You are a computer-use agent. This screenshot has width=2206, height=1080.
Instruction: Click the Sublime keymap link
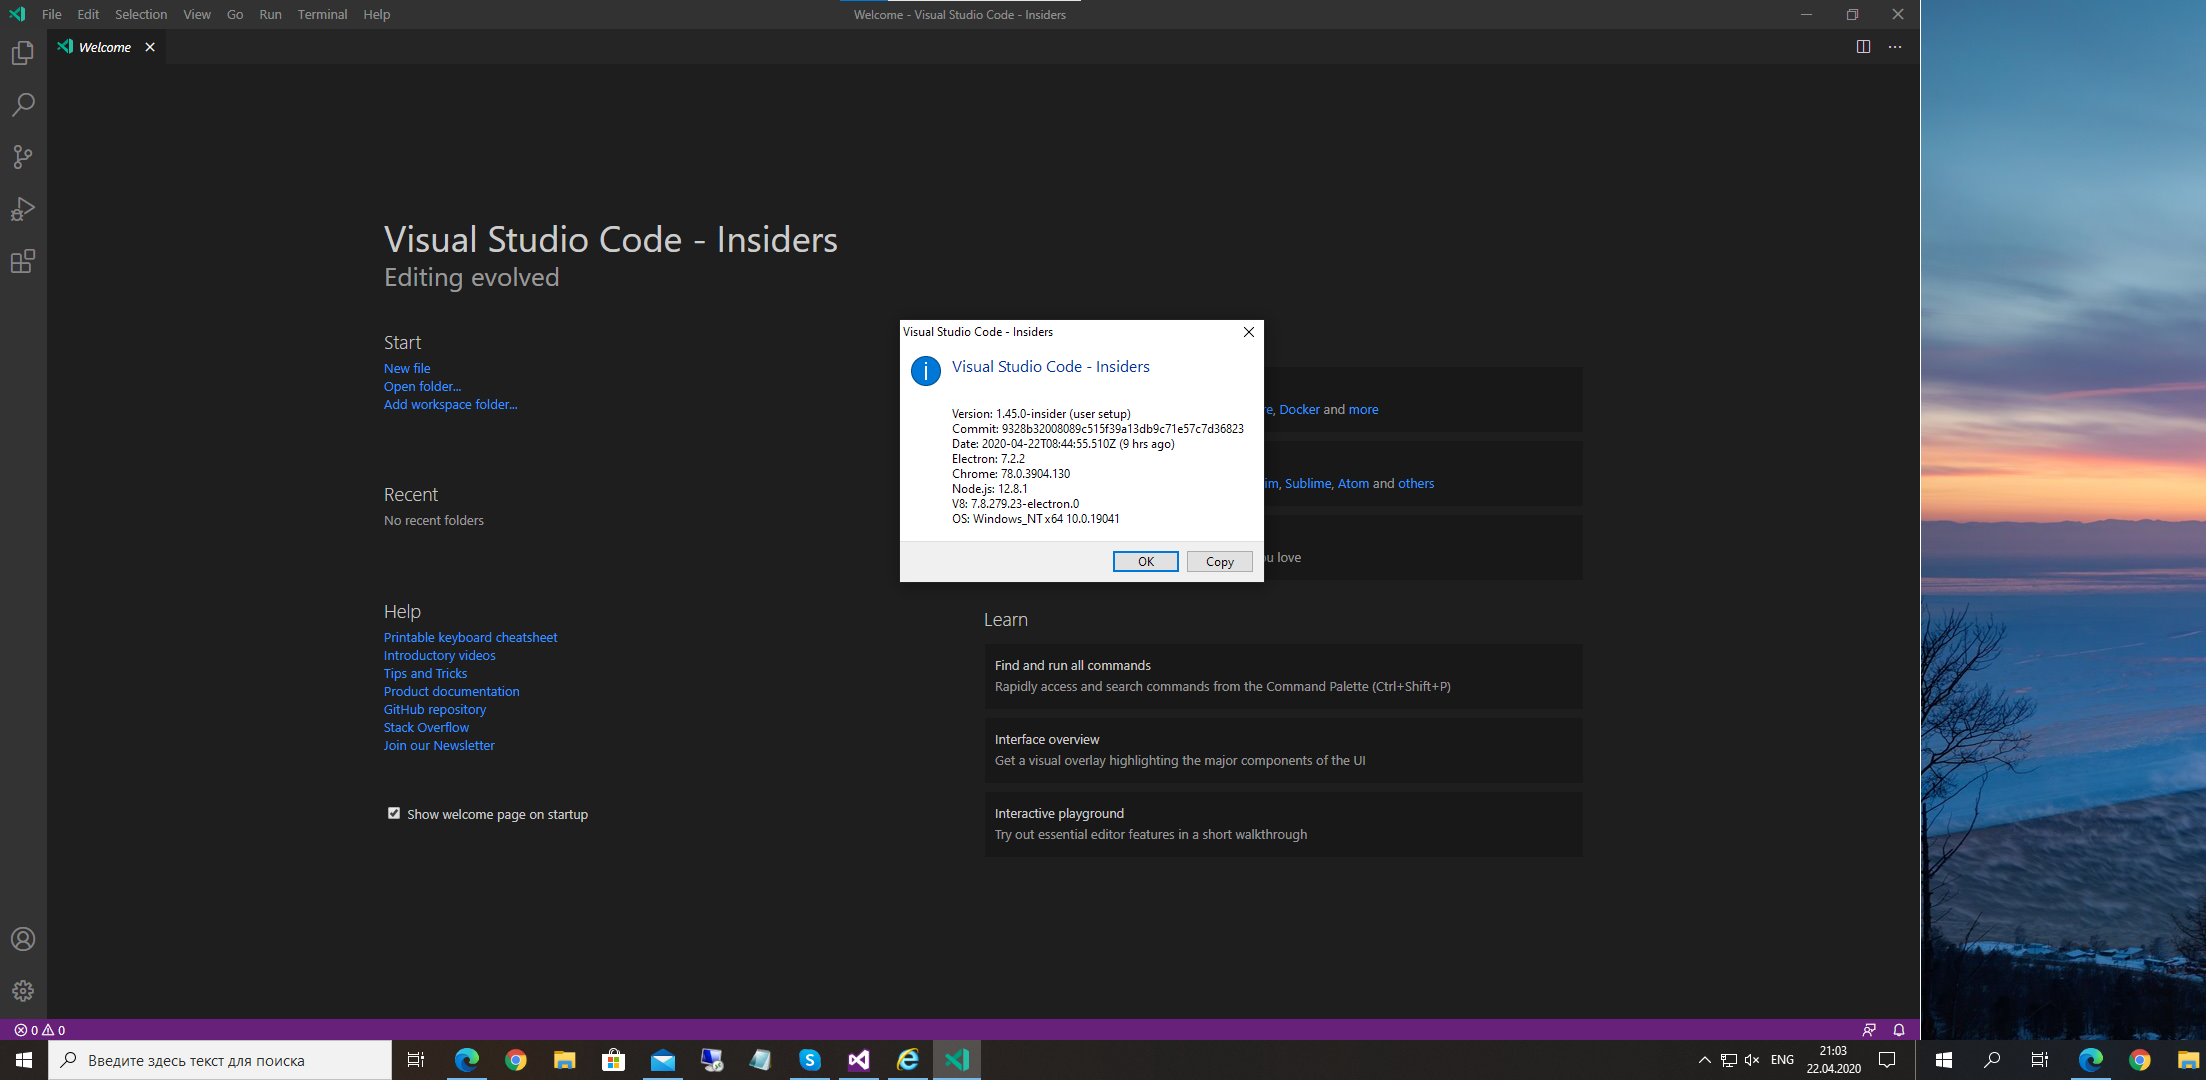(1308, 483)
